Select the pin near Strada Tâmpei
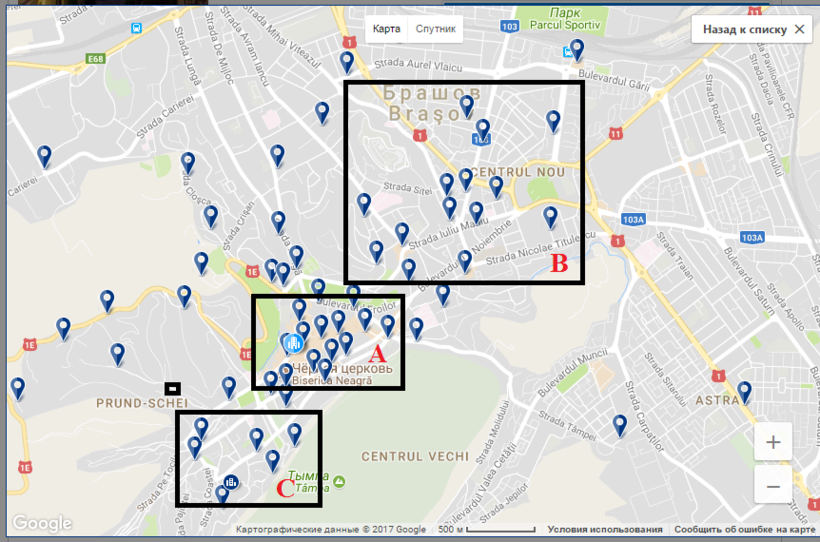Screen dimensions: 820x542 pyautogui.click(x=620, y=425)
